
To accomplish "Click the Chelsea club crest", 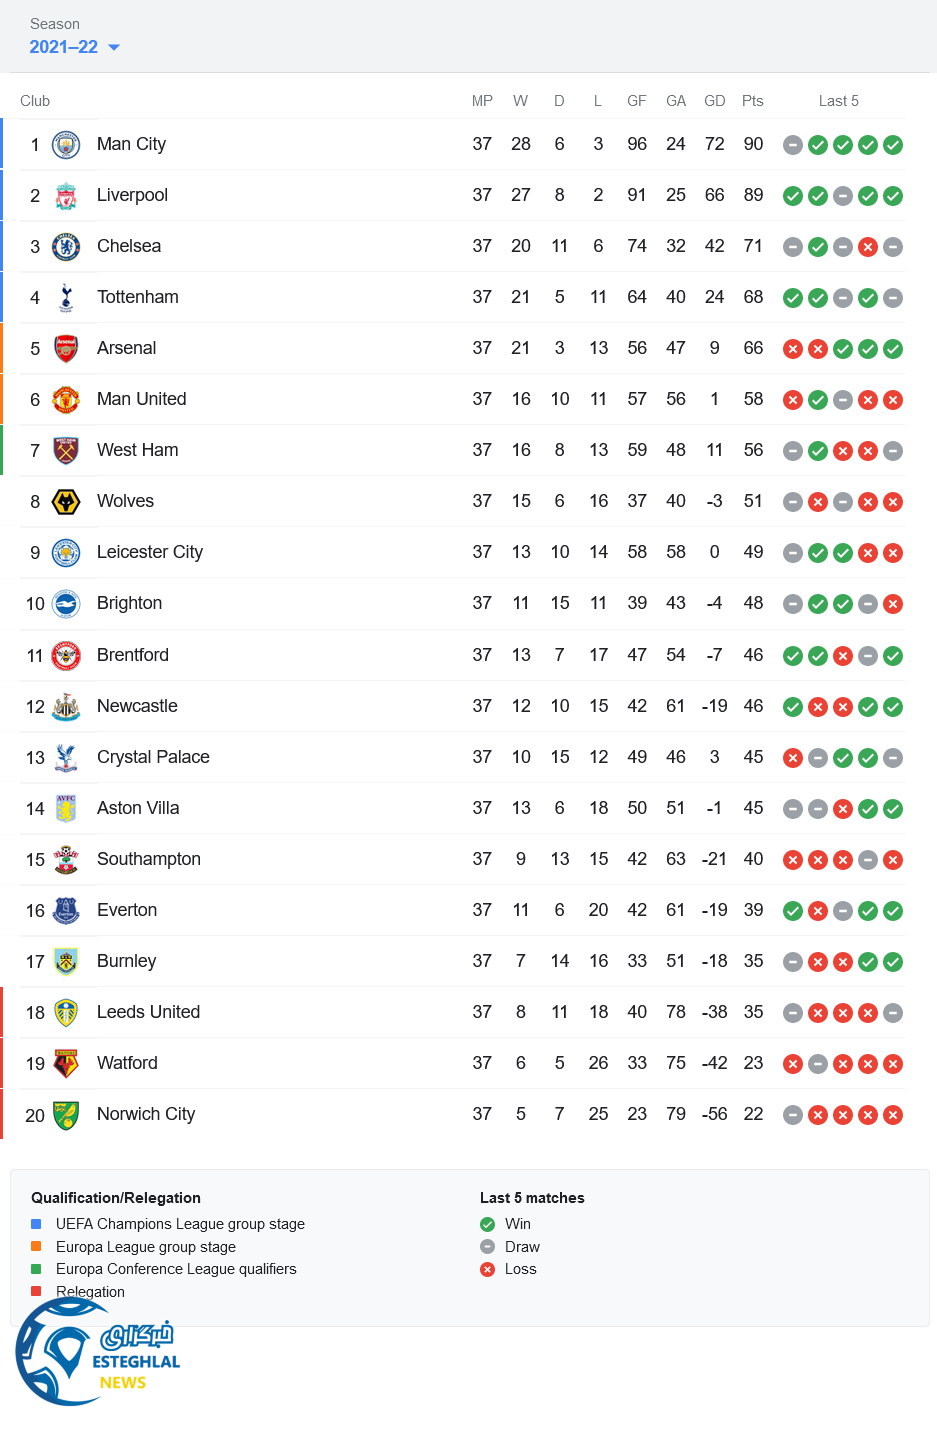I will (x=66, y=247).
